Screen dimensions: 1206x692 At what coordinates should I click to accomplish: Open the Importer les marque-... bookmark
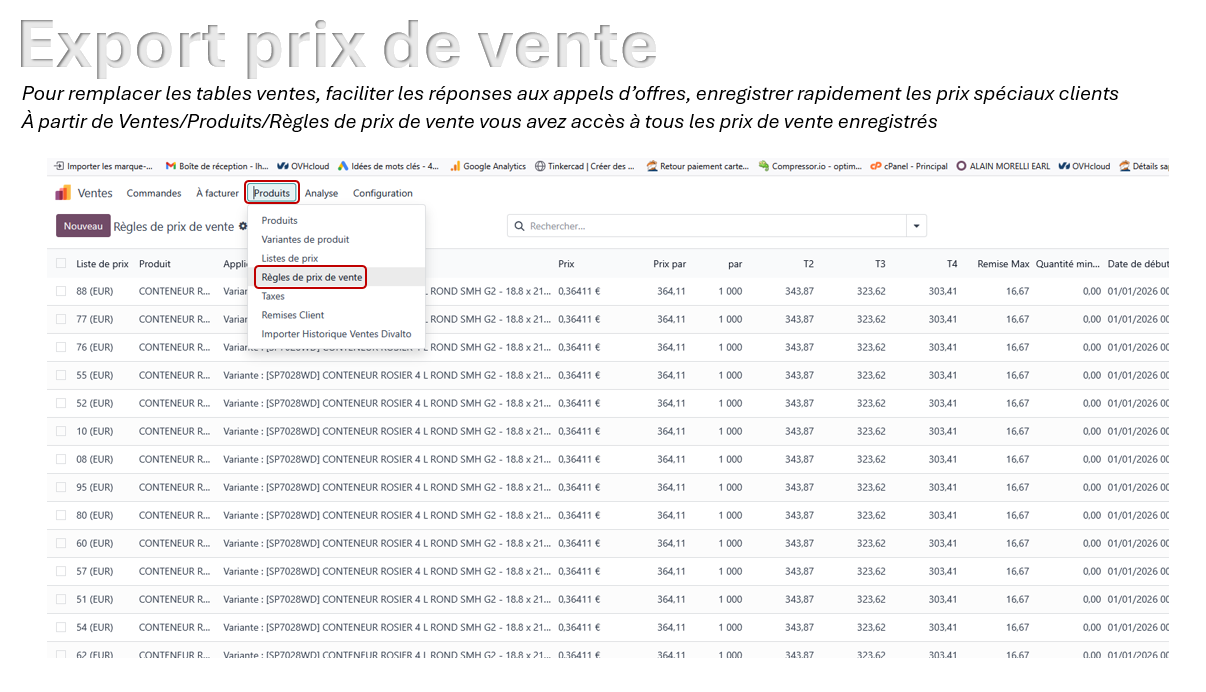[x=104, y=166]
